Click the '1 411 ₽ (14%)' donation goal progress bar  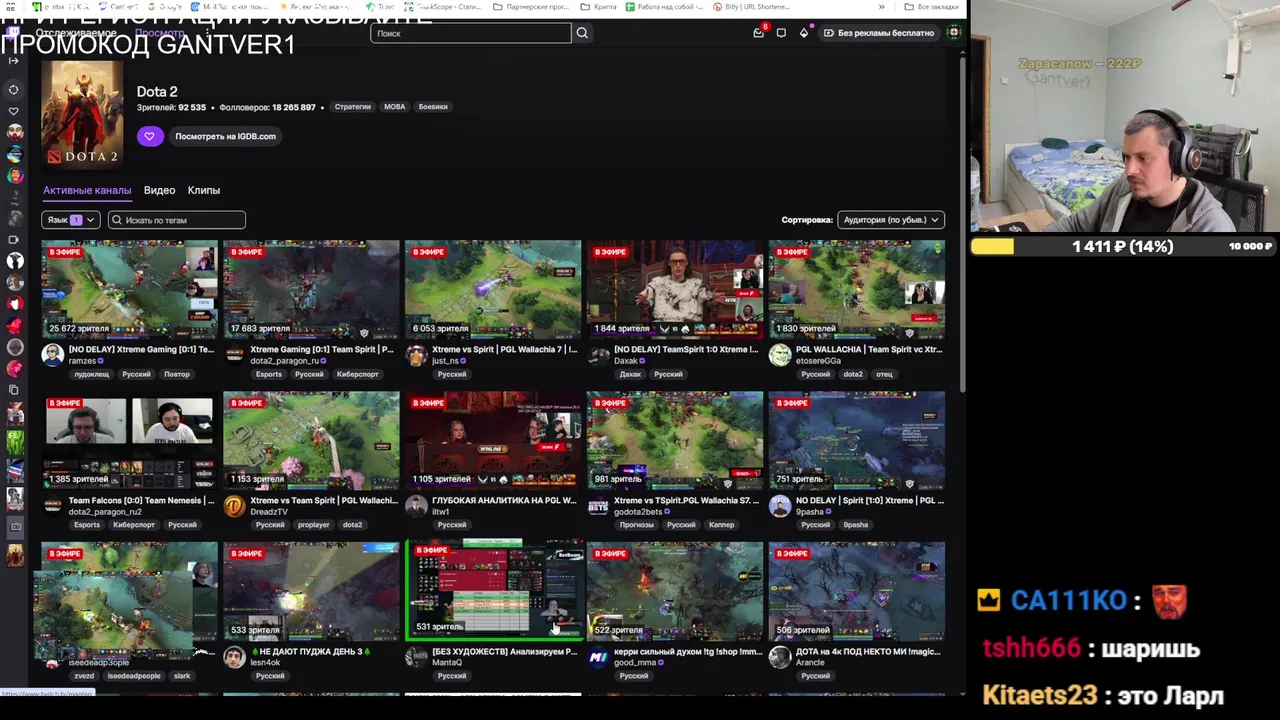1122,246
